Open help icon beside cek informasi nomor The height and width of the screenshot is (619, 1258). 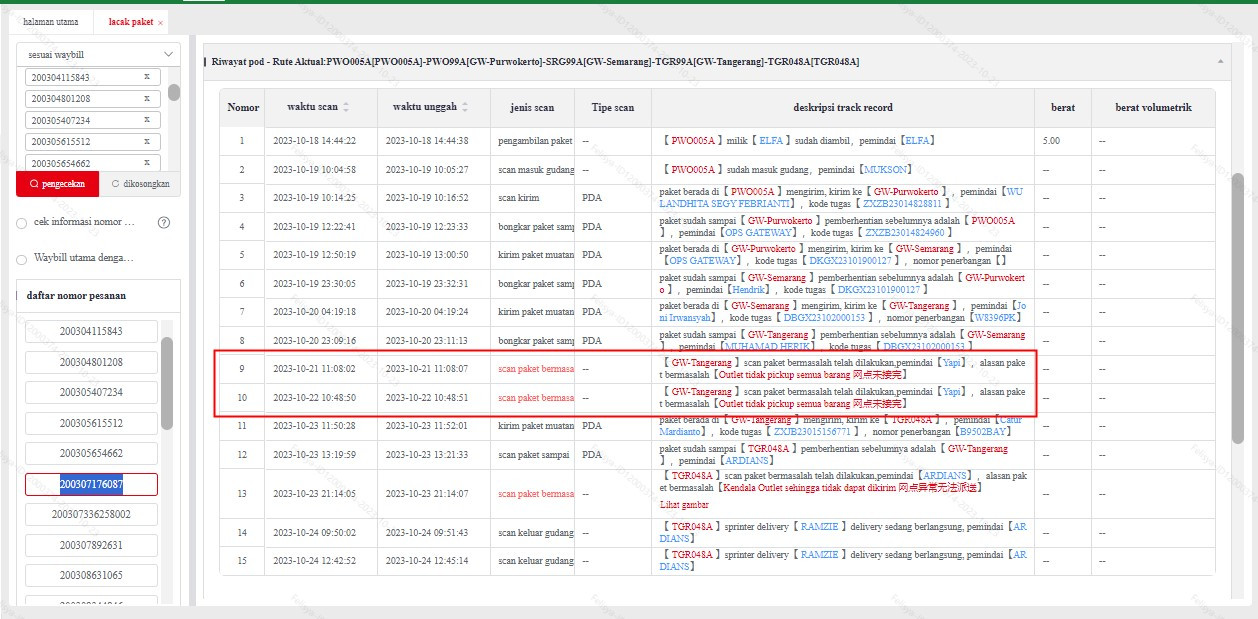[164, 222]
